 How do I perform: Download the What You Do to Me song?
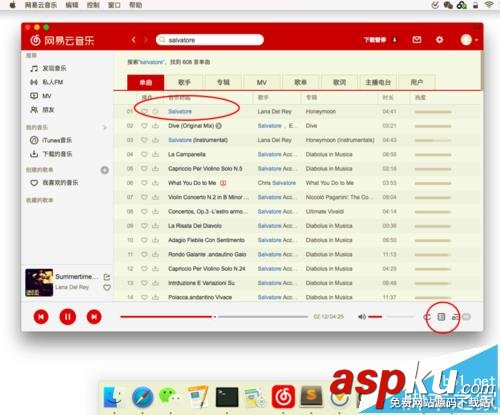(155, 183)
